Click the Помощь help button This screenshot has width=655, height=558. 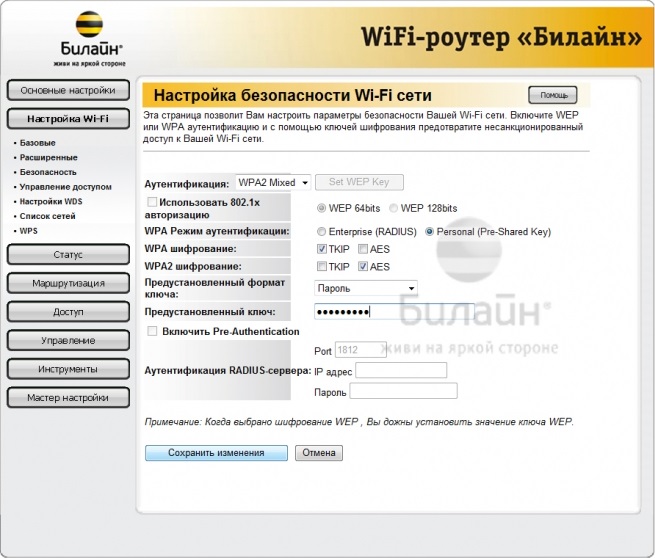553,95
